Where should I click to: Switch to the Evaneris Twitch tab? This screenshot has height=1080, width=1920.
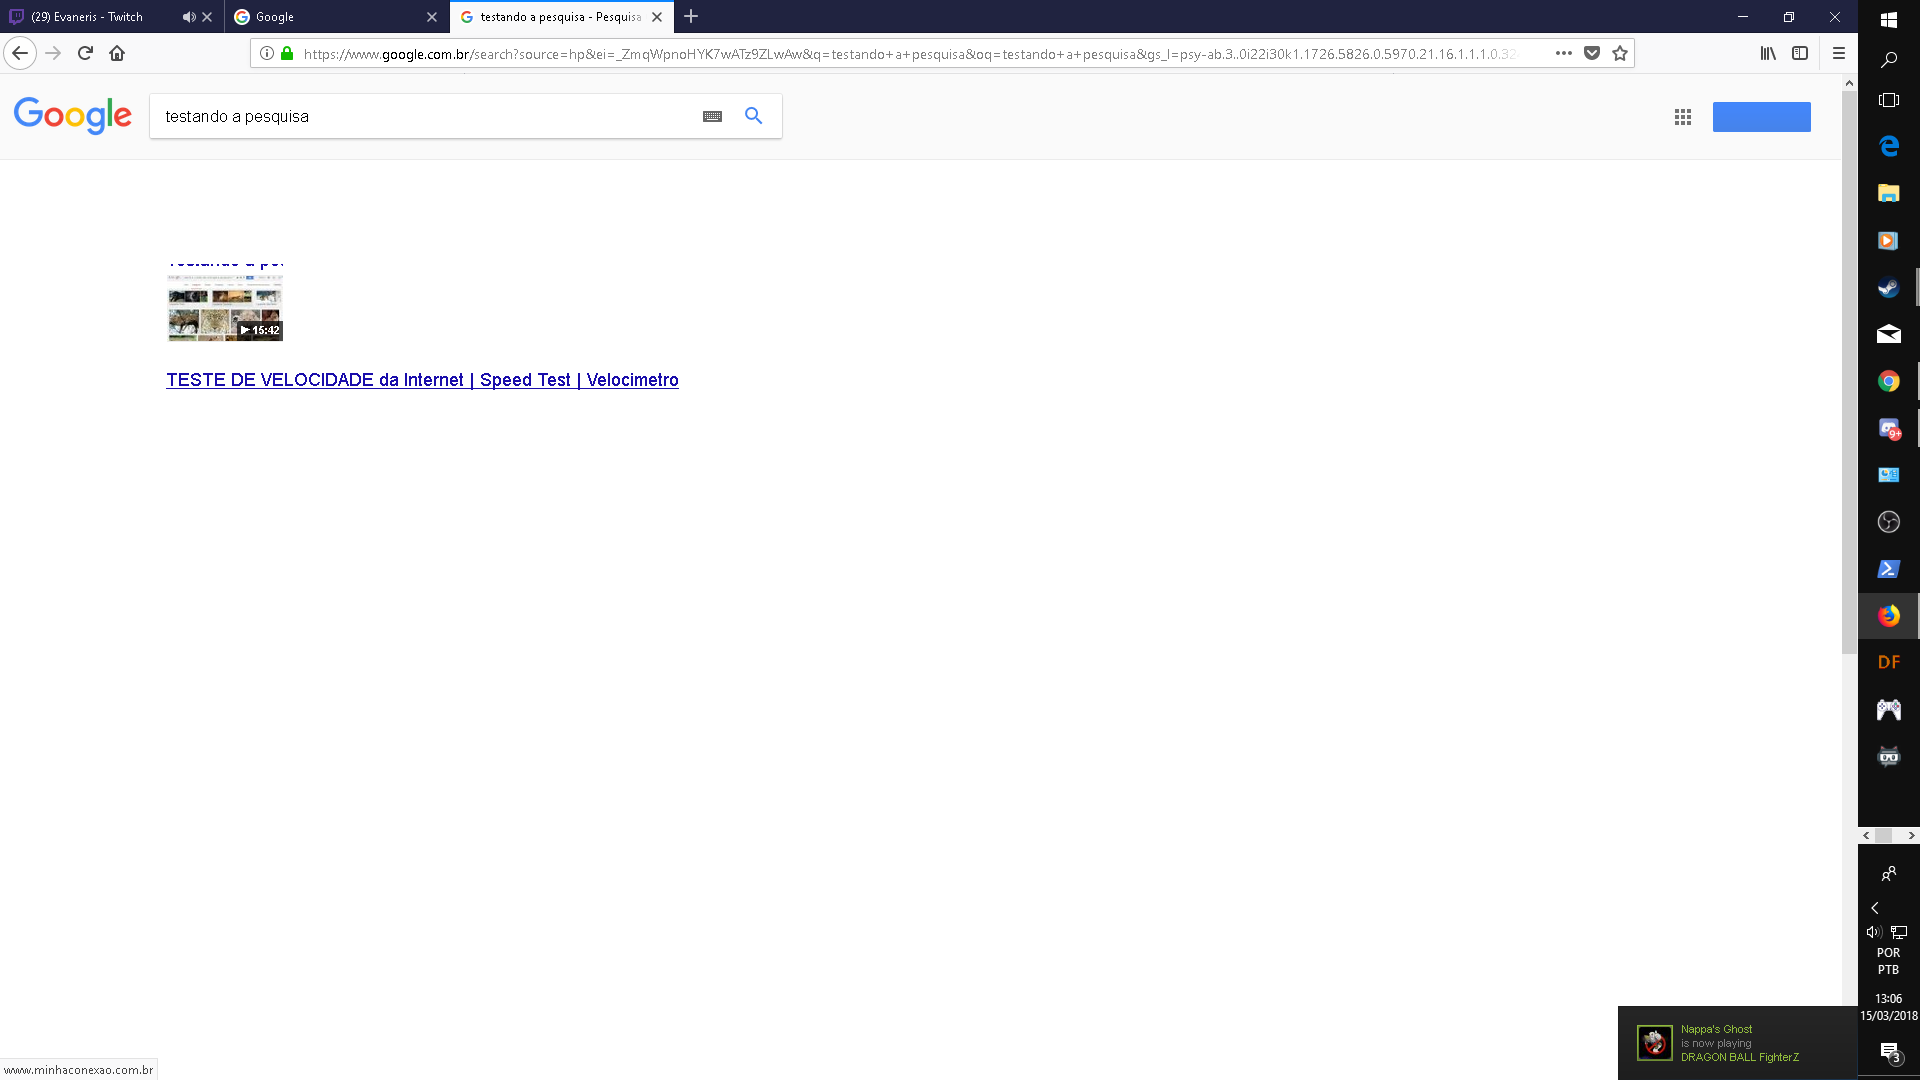click(x=90, y=17)
